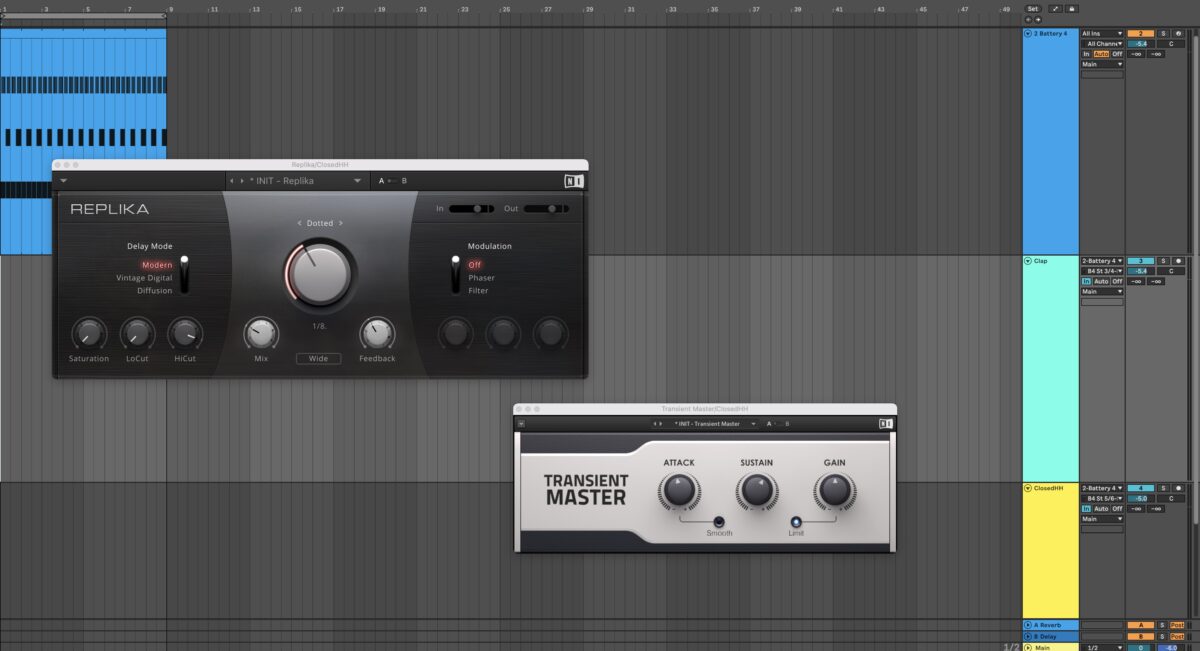Click the Replika LoCut knob
The image size is (1200, 651).
137,334
